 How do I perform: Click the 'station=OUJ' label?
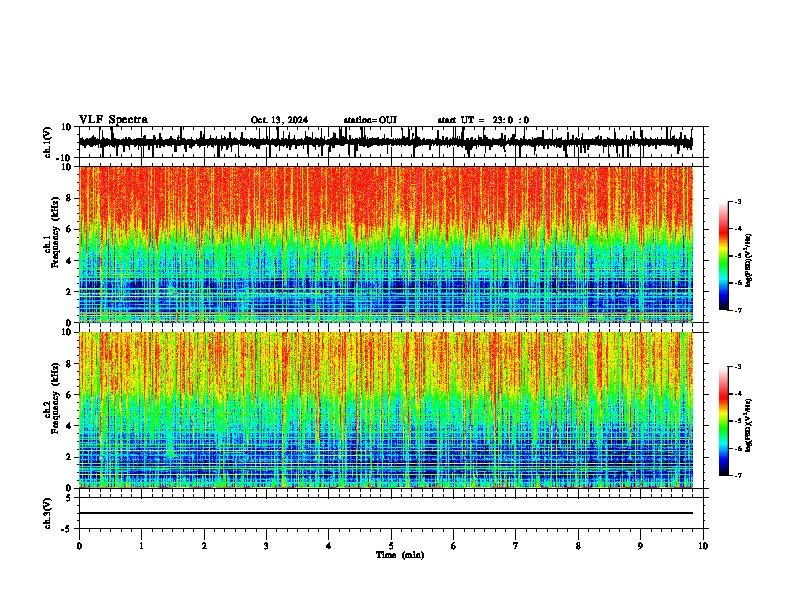point(370,120)
